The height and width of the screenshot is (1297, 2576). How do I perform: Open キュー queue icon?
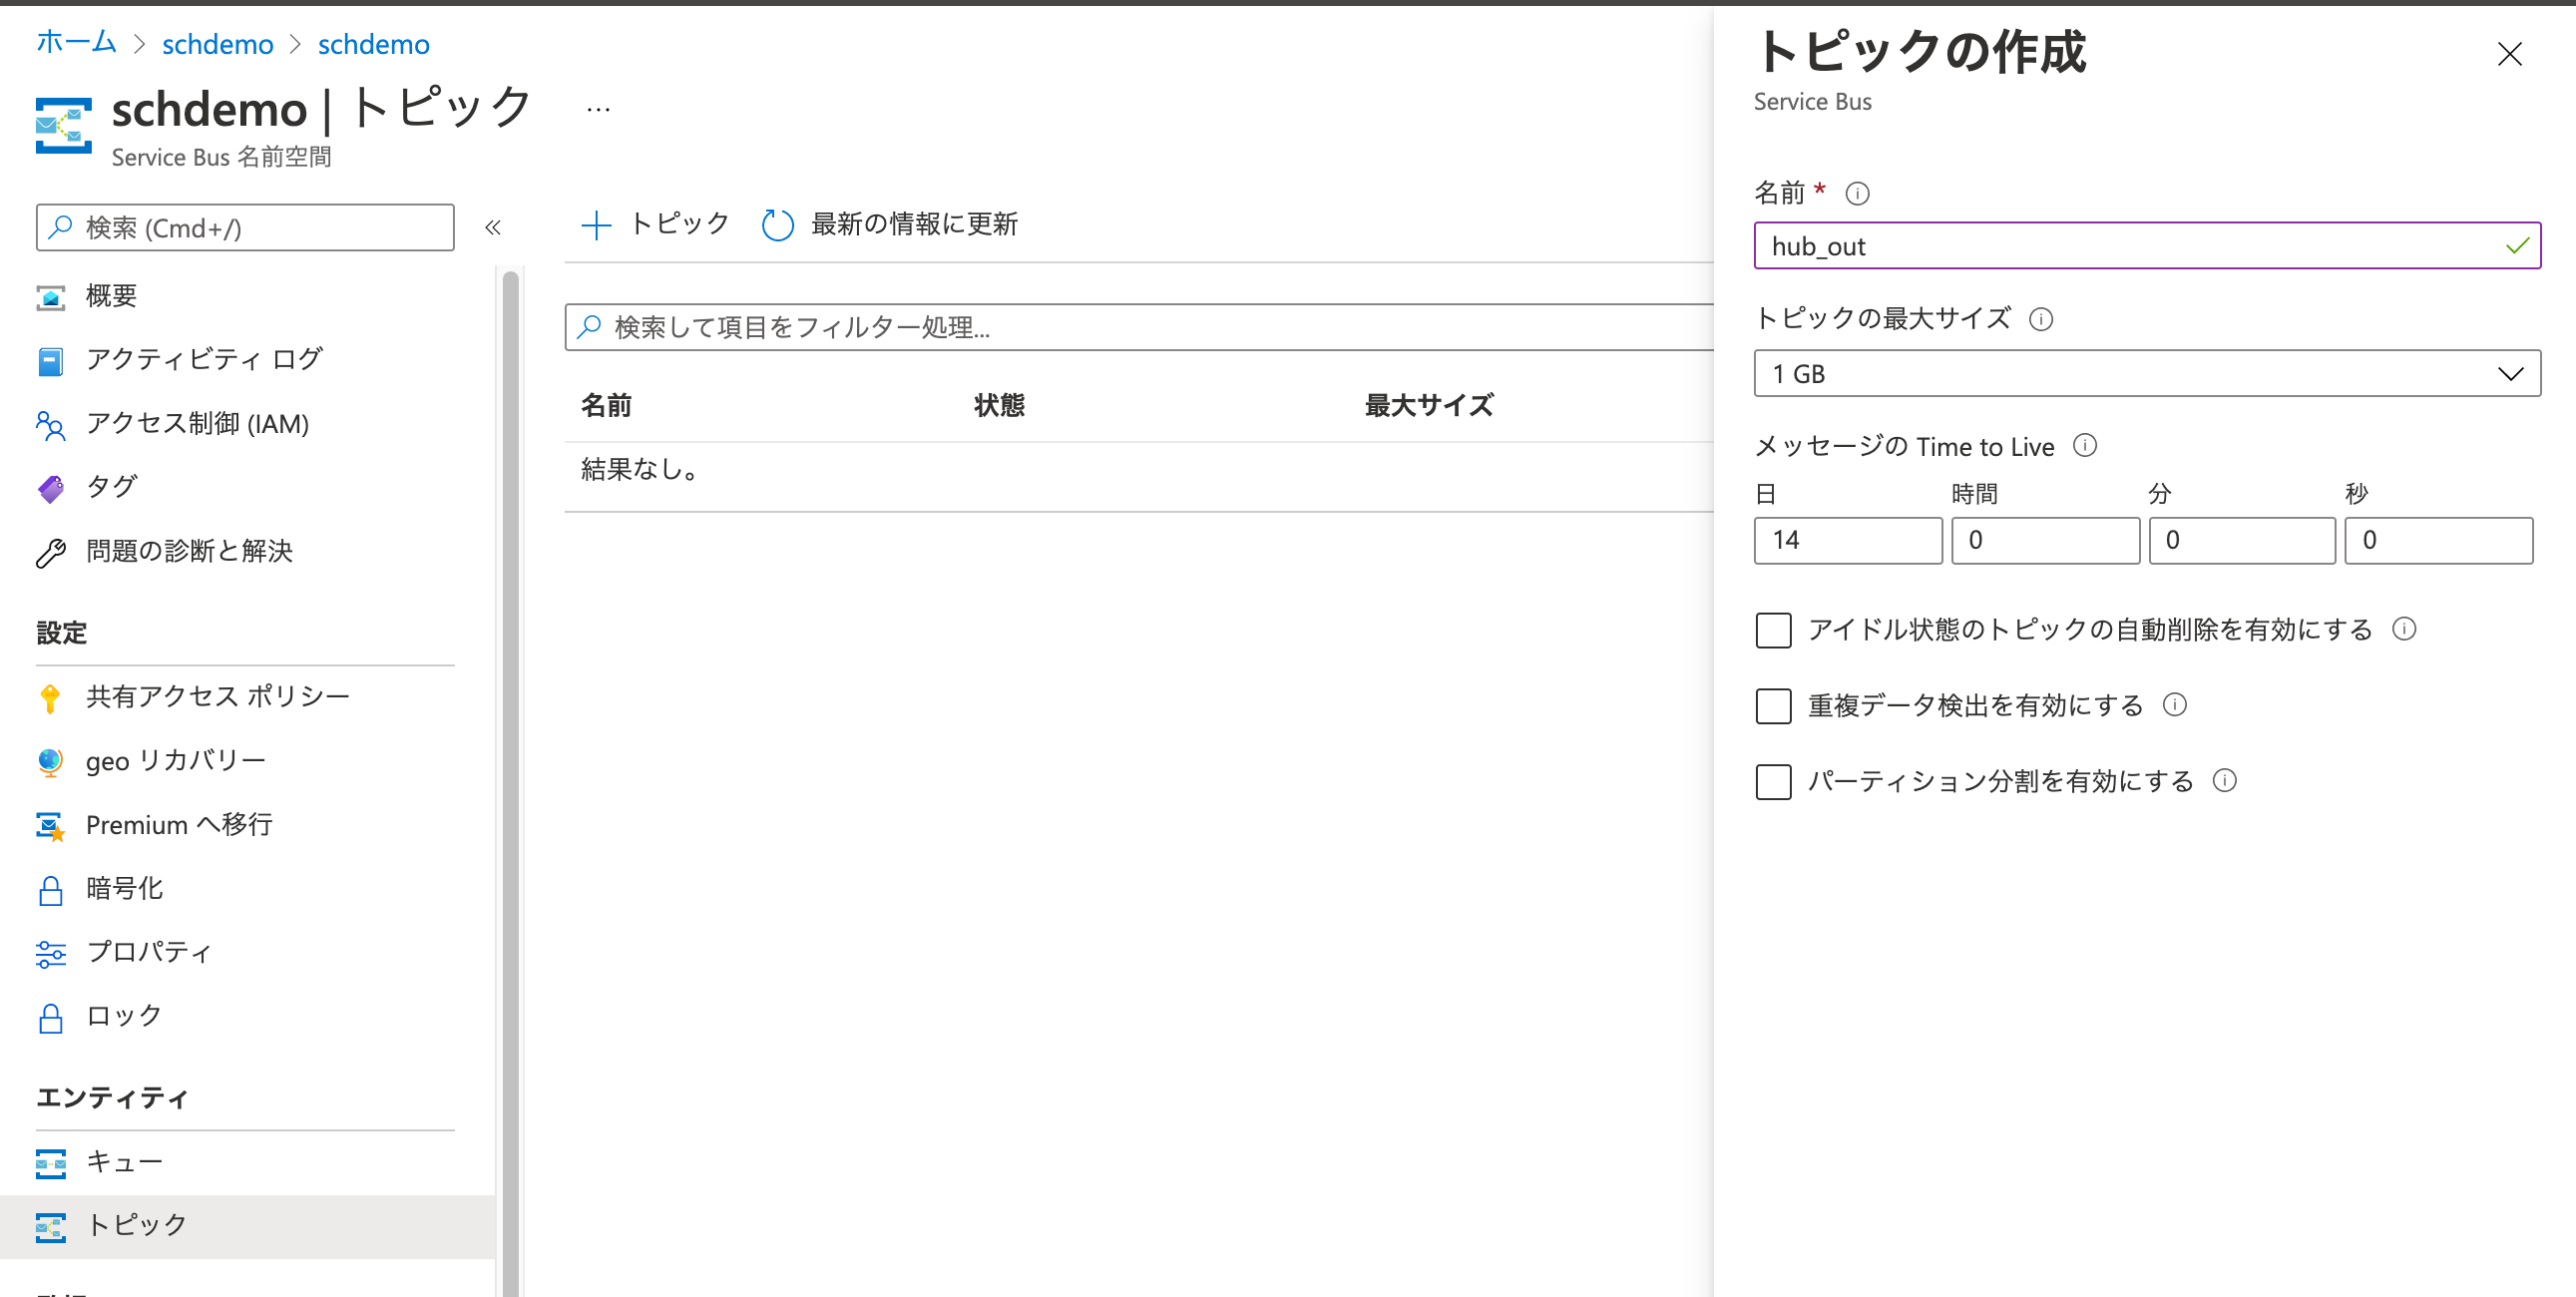51,1162
